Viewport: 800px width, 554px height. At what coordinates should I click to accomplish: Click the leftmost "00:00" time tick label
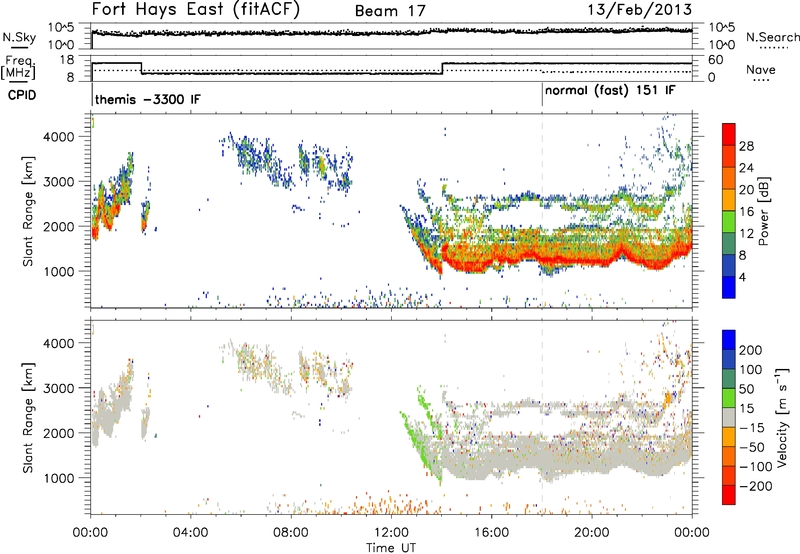pyautogui.click(x=90, y=533)
